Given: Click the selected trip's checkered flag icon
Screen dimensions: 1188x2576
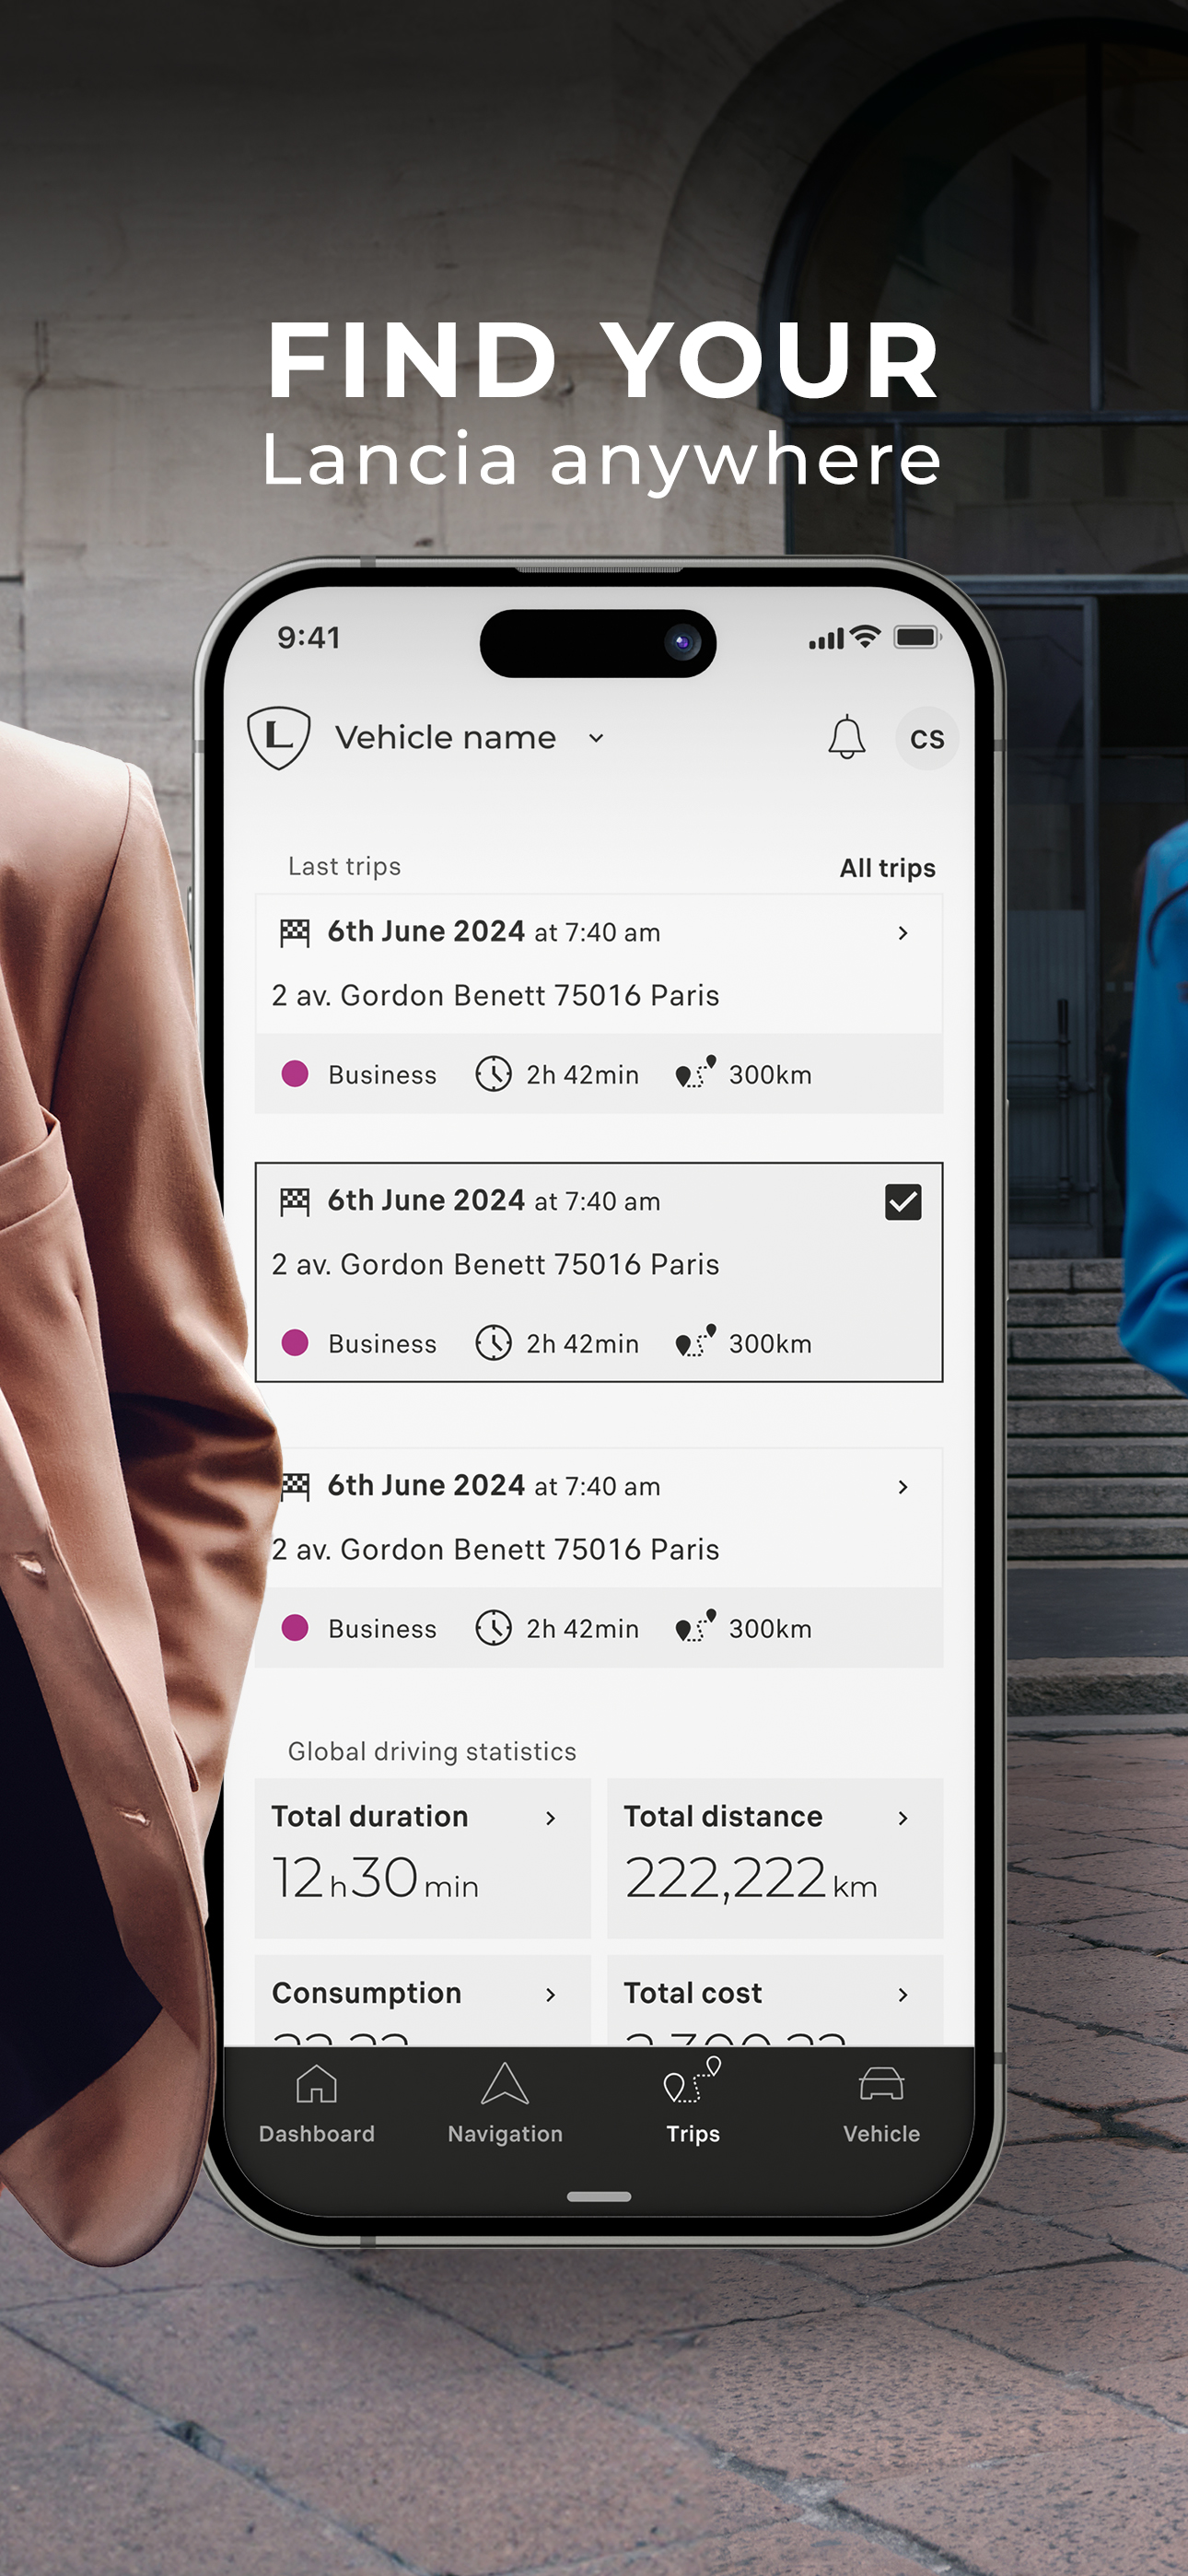Looking at the screenshot, I should [295, 1202].
